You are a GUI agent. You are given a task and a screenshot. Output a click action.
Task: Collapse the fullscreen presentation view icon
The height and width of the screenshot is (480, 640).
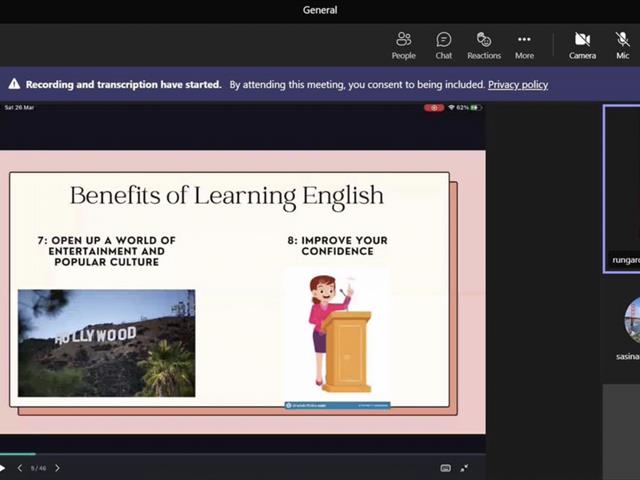click(464, 468)
